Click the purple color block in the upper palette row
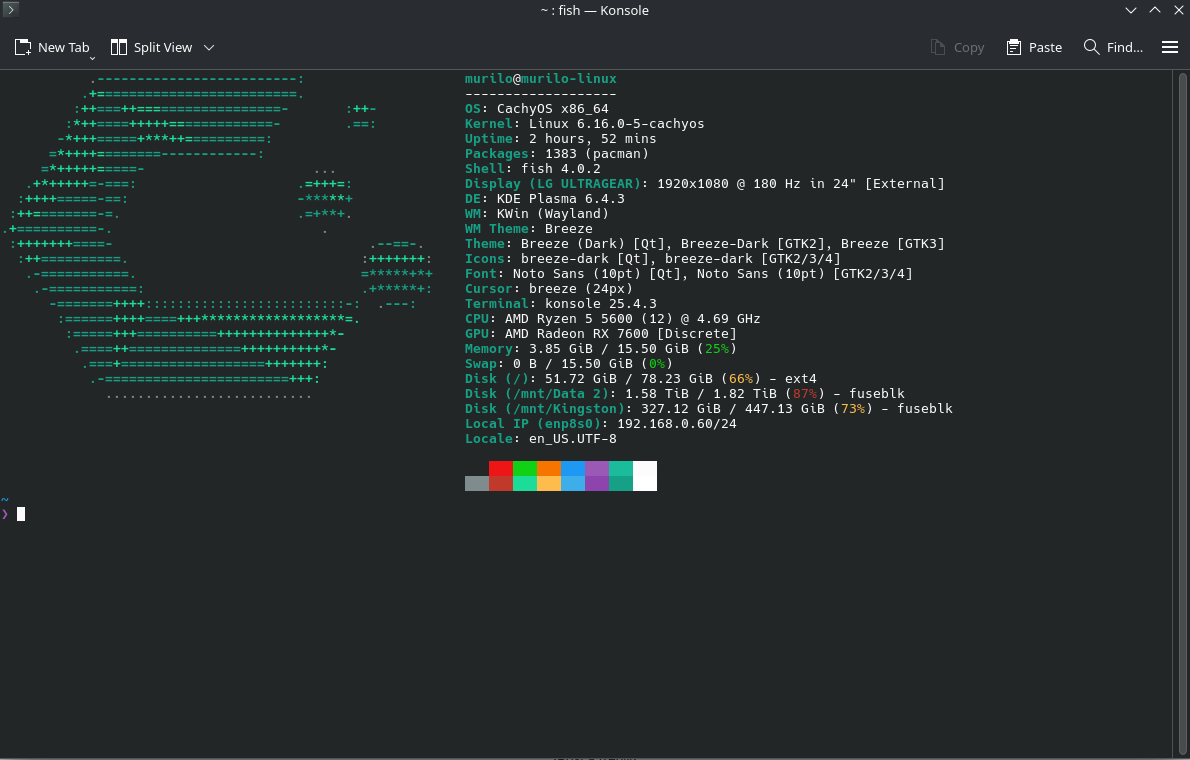The image size is (1190, 760). click(597, 468)
